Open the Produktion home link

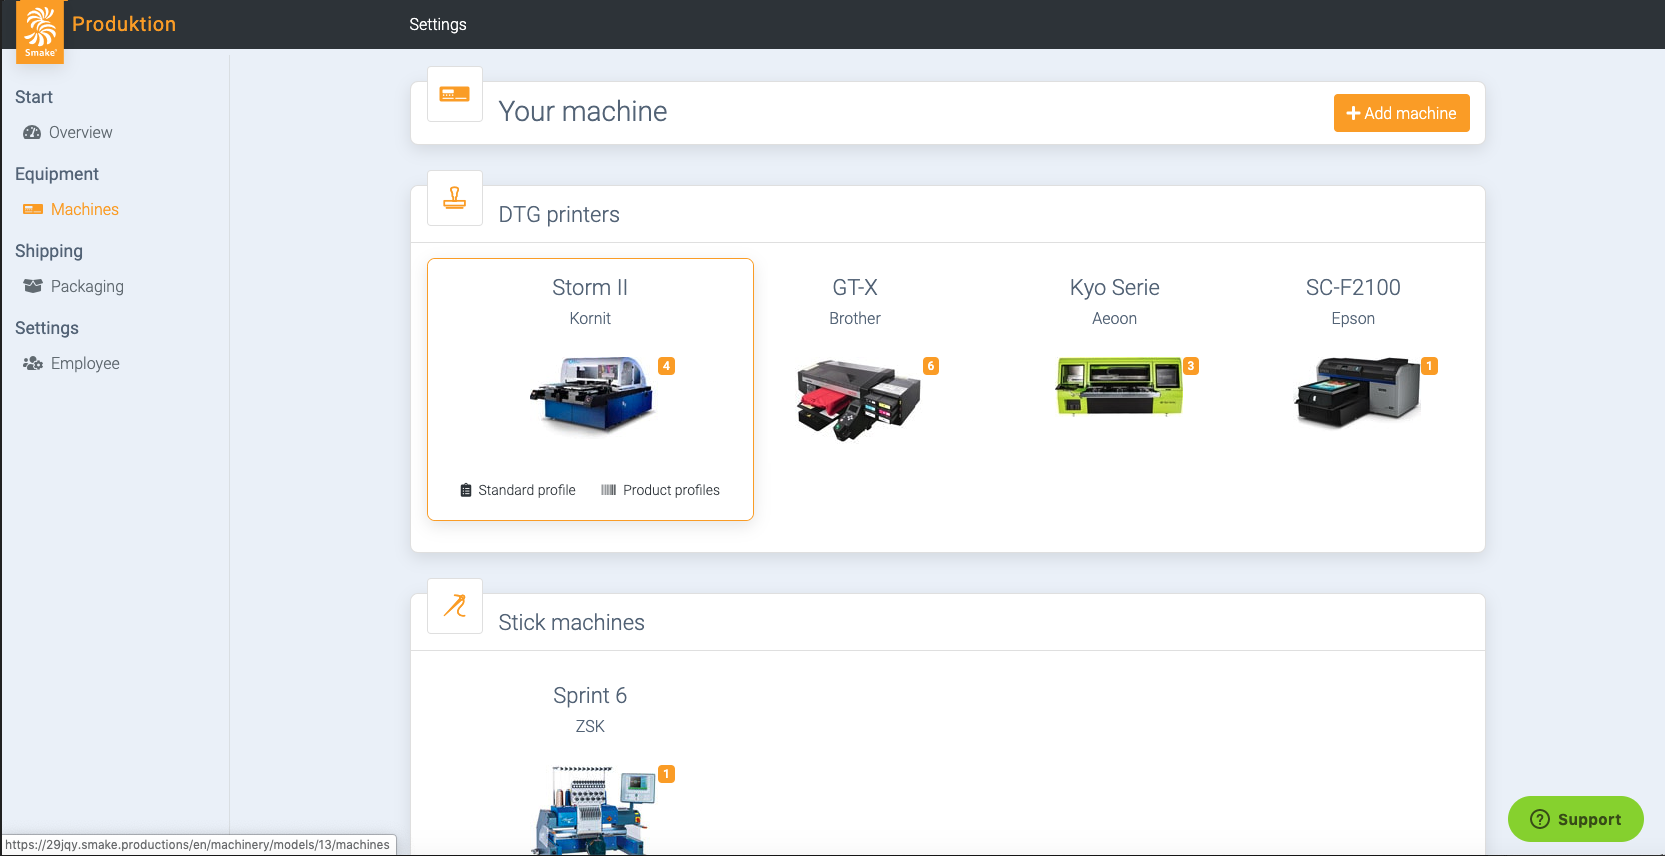(124, 24)
